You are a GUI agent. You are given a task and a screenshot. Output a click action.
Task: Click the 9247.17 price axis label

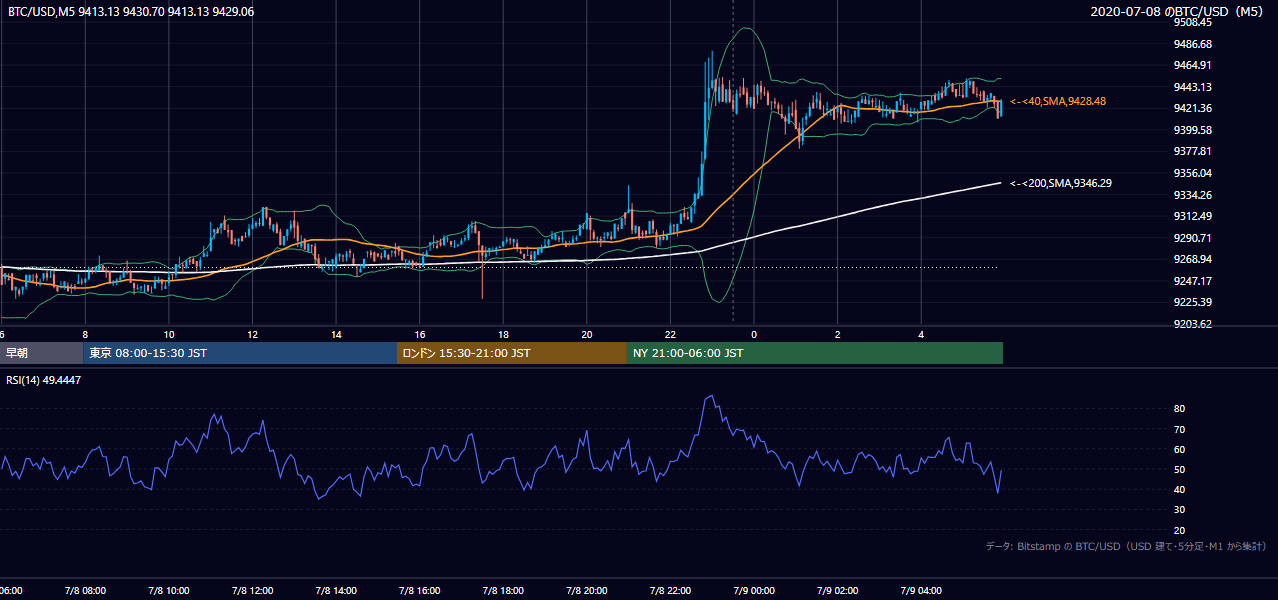point(1193,282)
